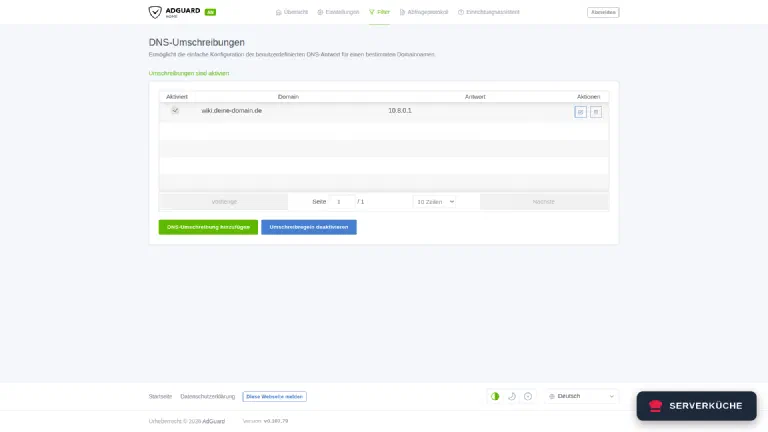Switch to light theme sun icon
Screen dimensions: 768x432
(528, 396)
